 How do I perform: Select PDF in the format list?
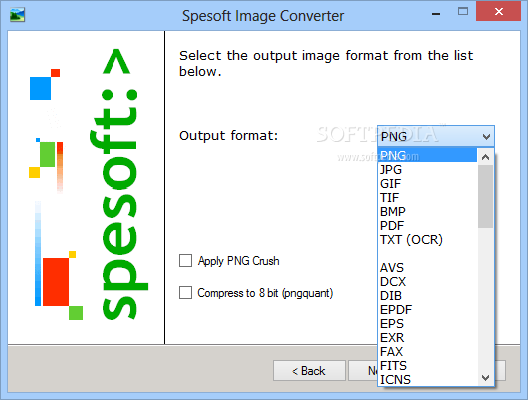(x=428, y=225)
